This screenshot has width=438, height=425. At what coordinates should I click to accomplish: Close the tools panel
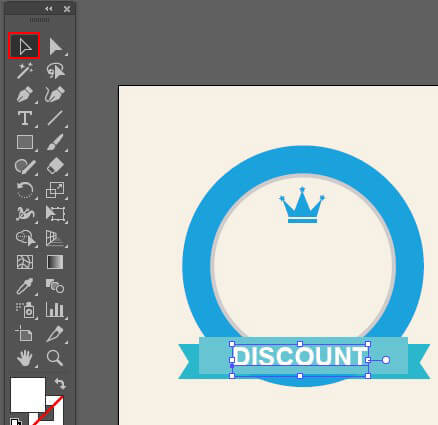67,9
